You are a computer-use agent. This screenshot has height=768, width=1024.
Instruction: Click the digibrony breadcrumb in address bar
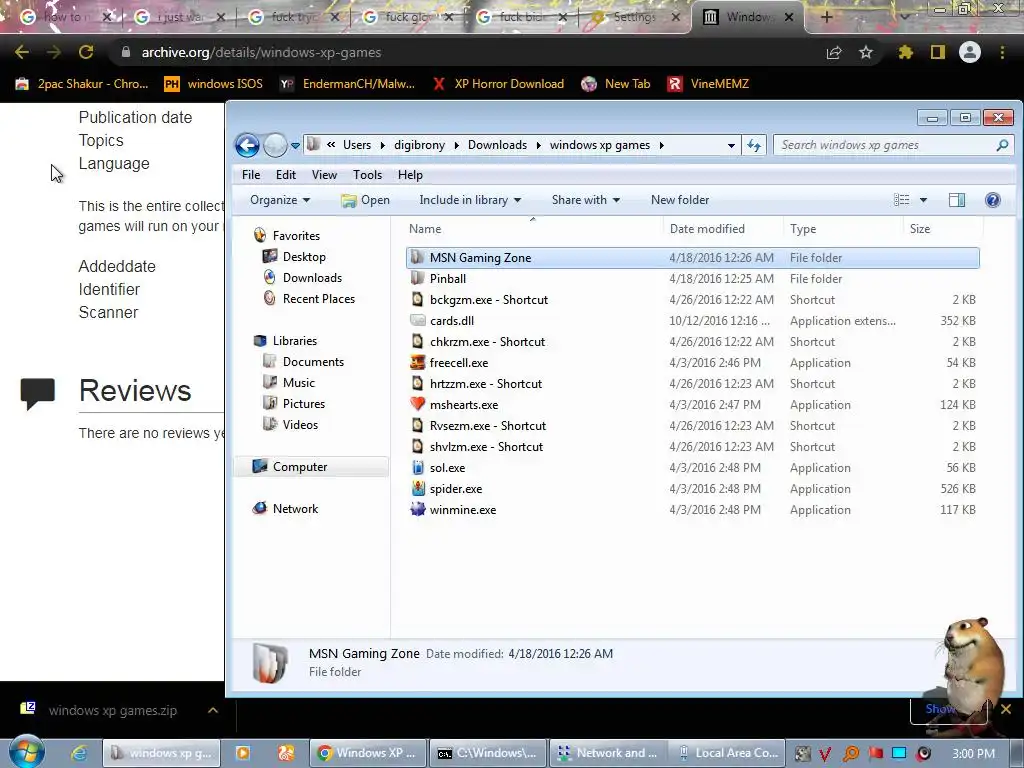click(x=419, y=145)
